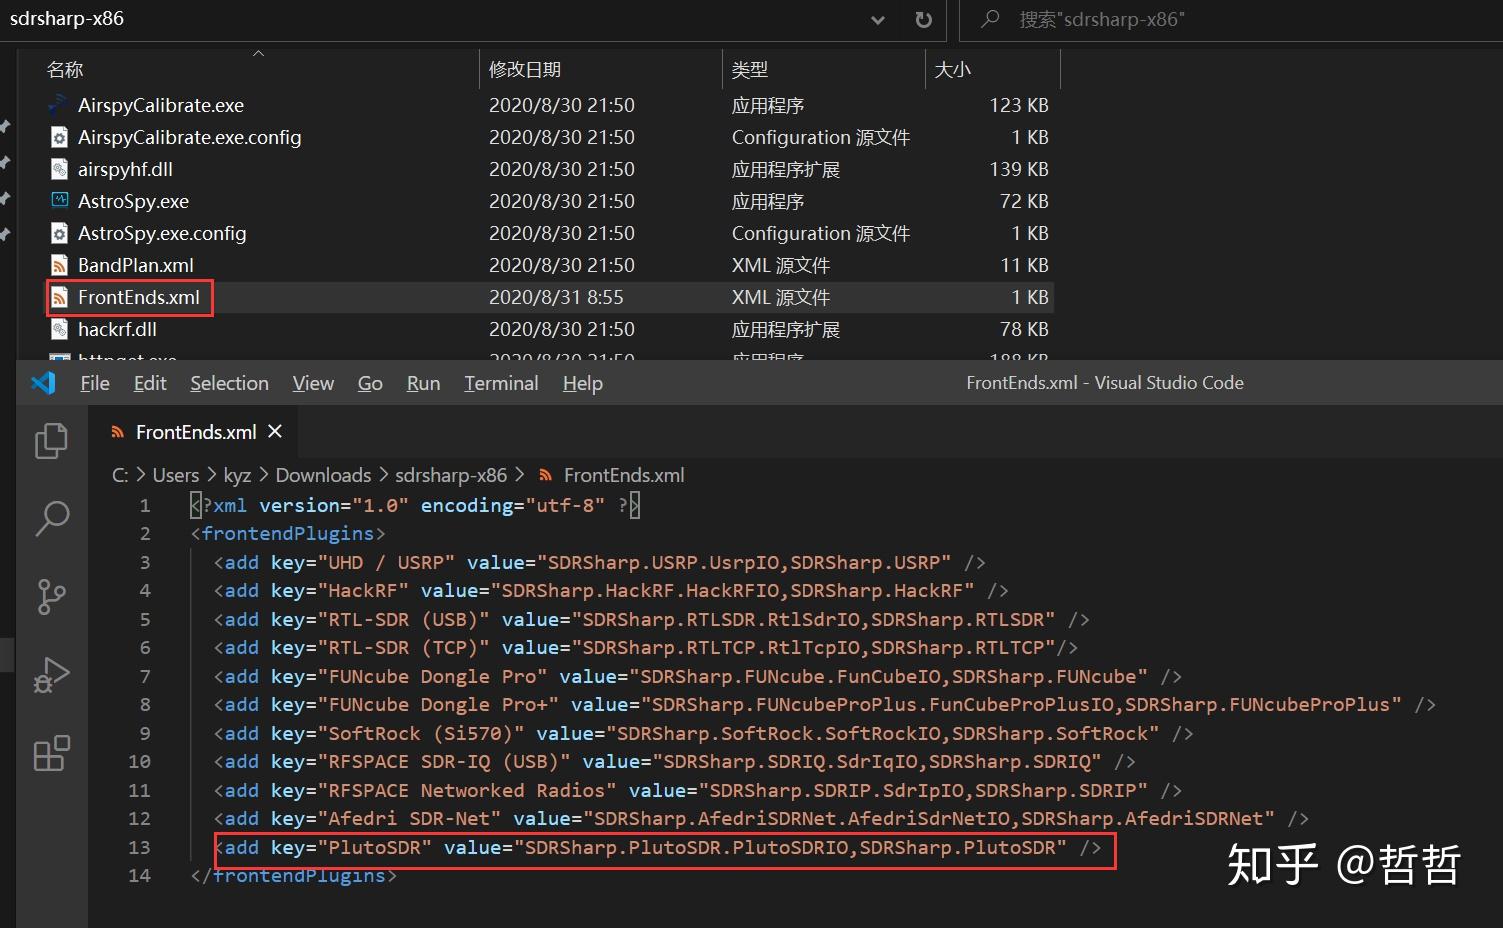Click the 123 KB size cell
The image size is (1503, 928).
coord(1019,105)
